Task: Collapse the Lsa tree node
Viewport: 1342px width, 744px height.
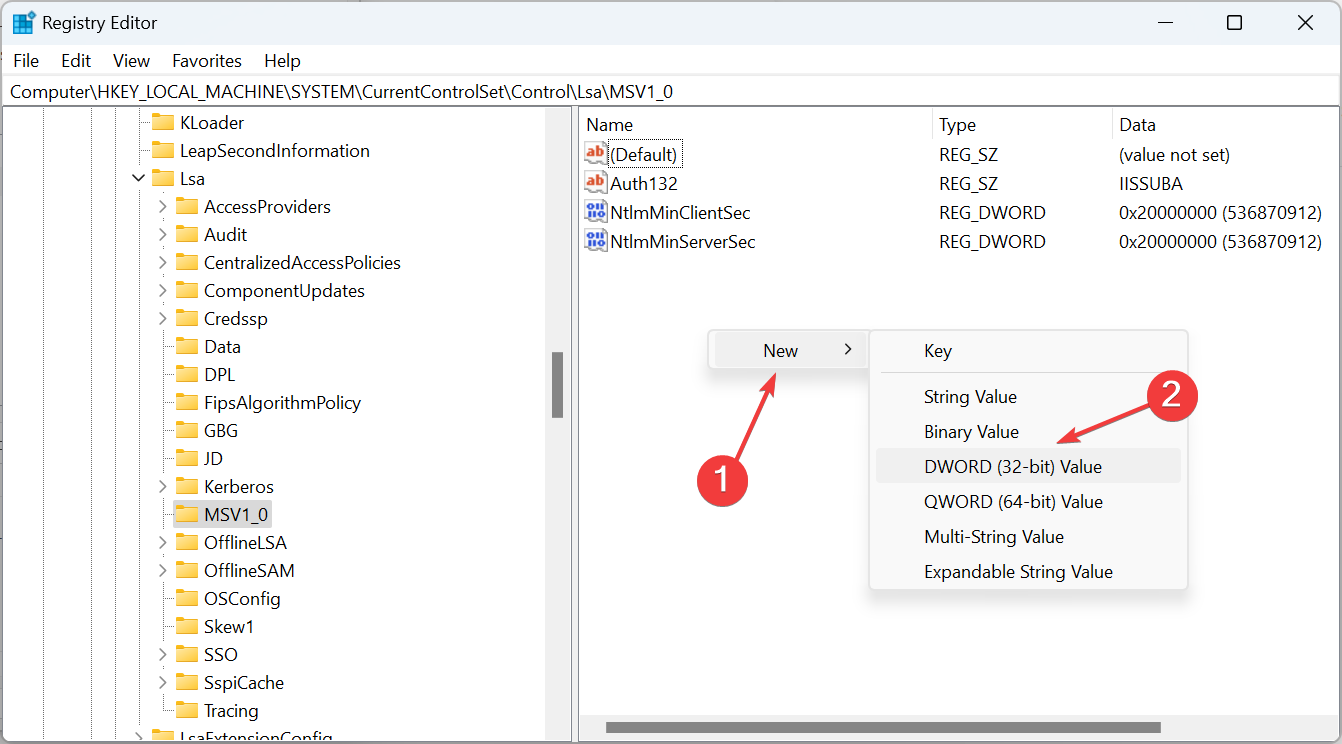Action: tap(138, 178)
